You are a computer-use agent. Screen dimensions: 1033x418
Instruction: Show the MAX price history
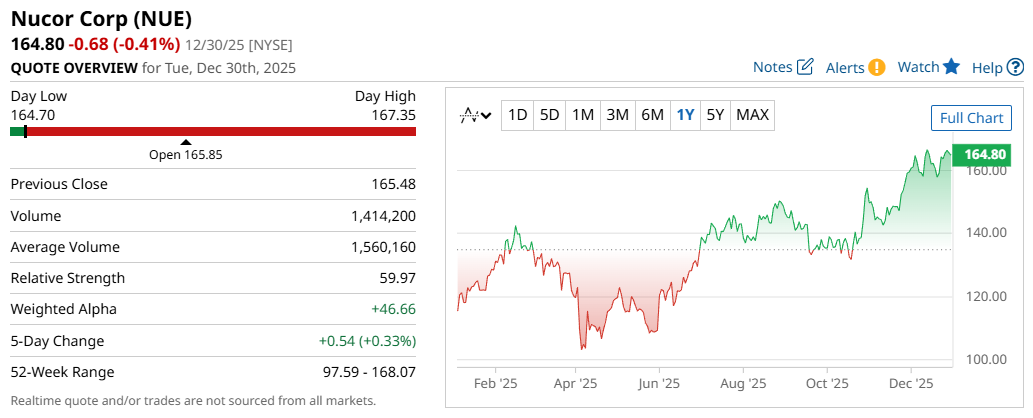pyautogui.click(x=752, y=115)
